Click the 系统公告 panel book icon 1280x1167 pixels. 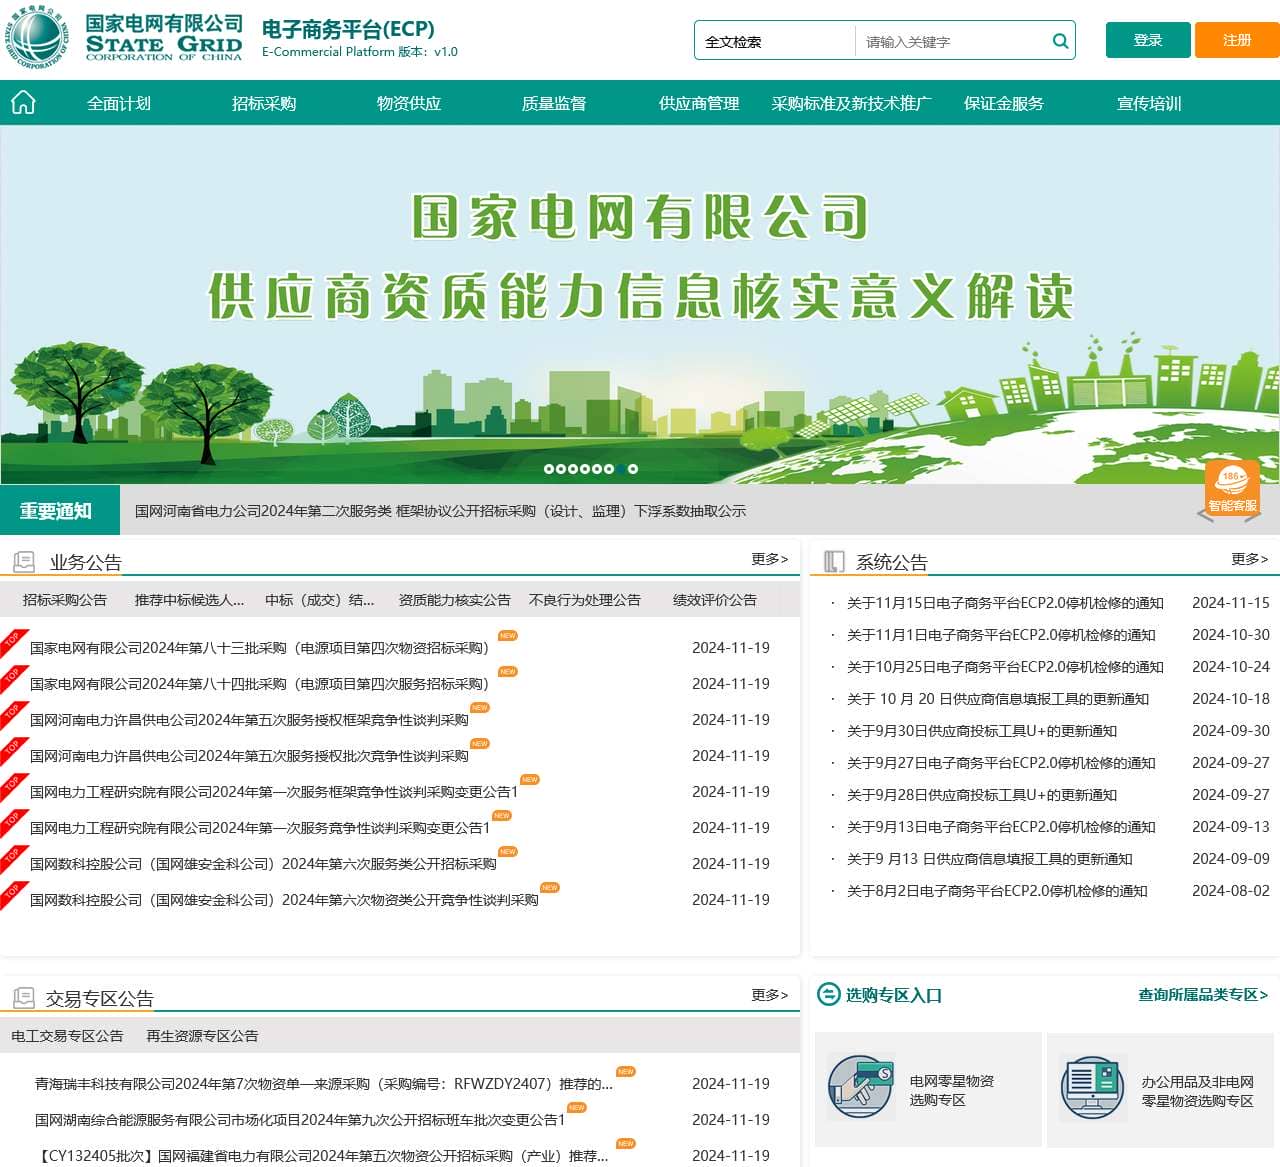[833, 561]
